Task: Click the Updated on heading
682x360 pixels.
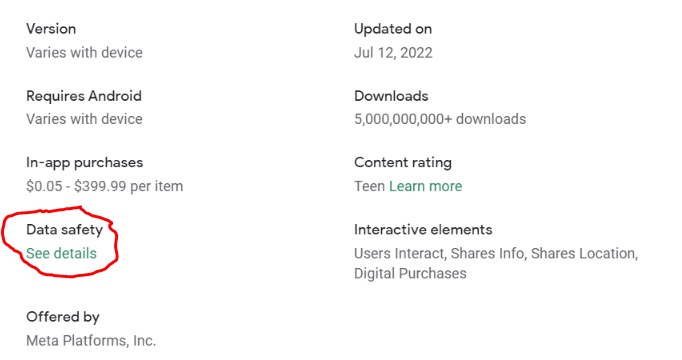Action: [393, 29]
